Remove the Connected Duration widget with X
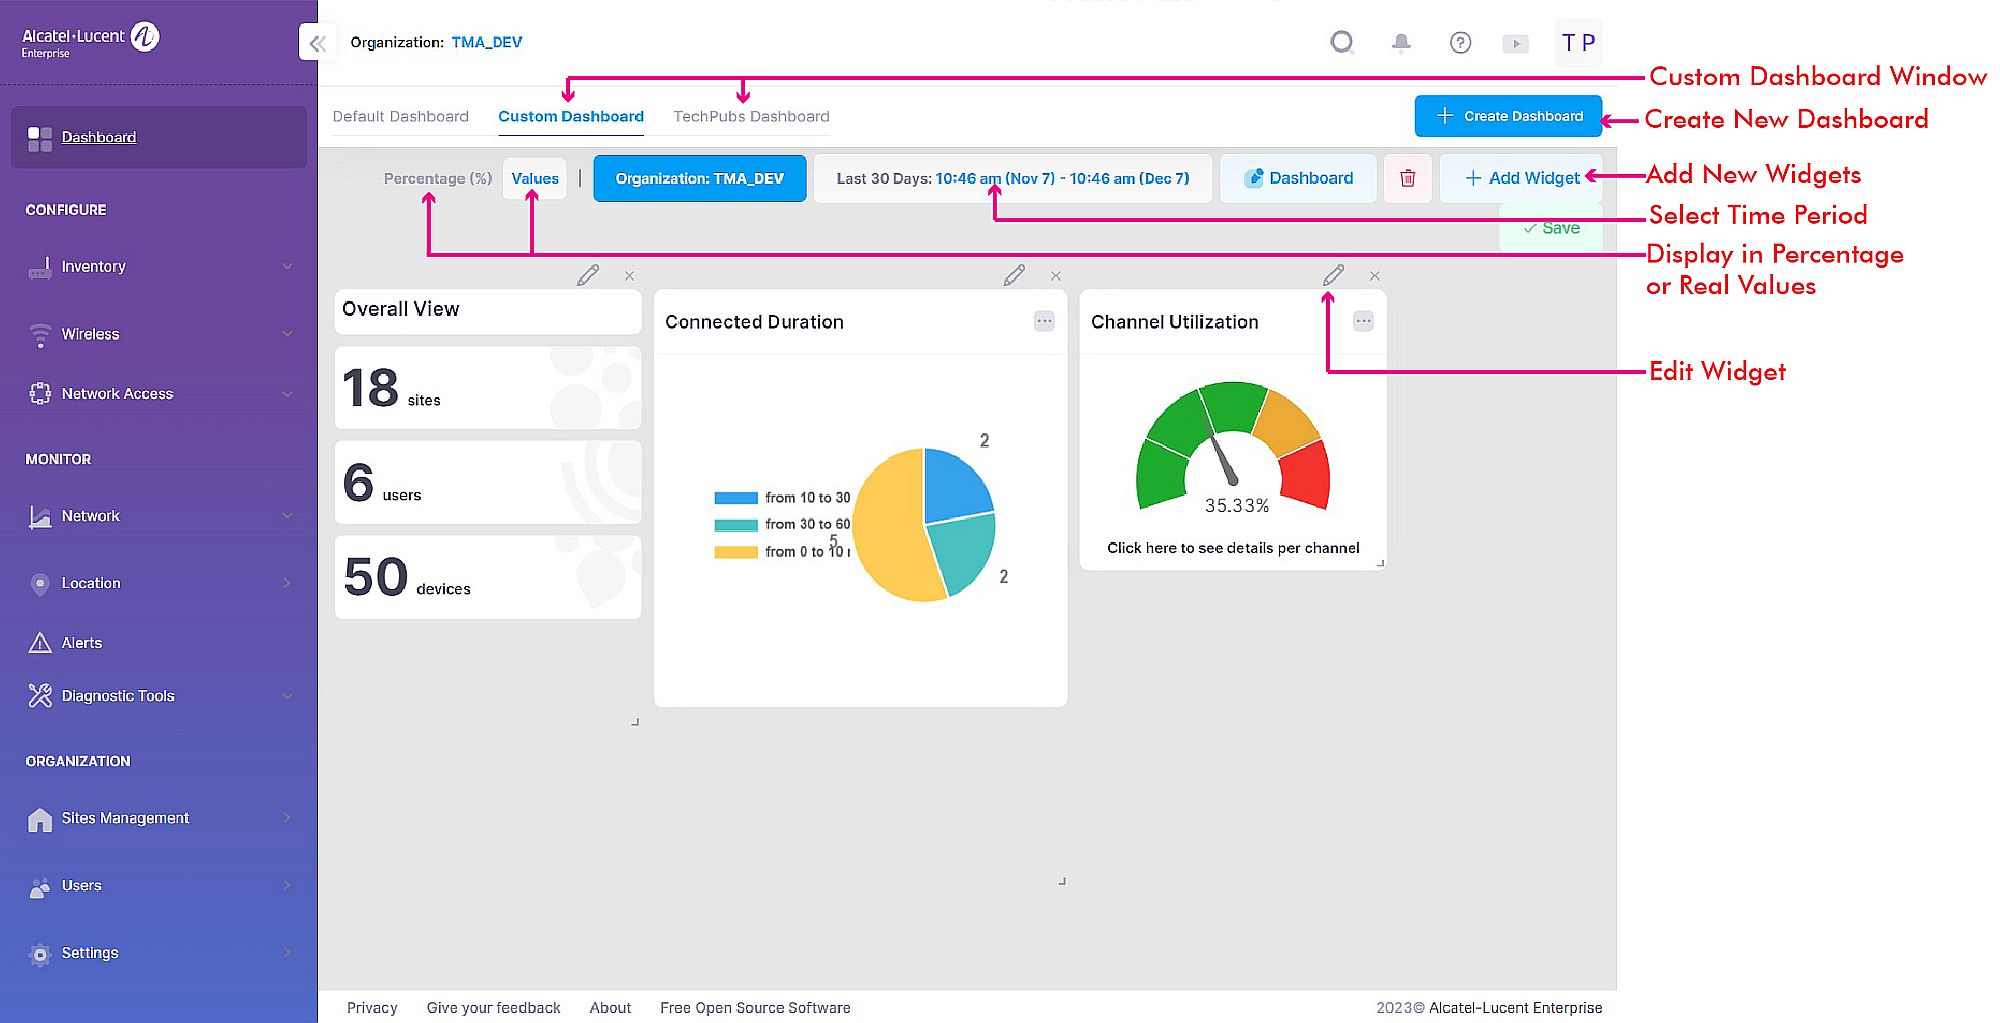The height and width of the screenshot is (1023, 2000). 1056,276
